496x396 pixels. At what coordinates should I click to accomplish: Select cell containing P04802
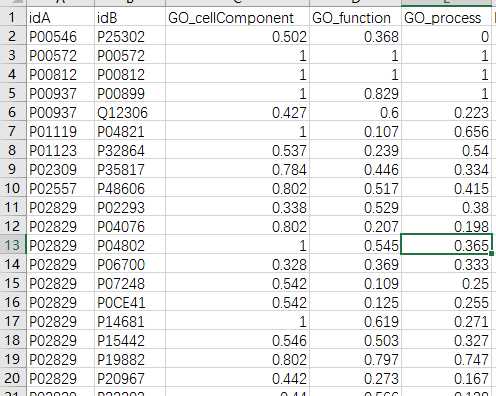(130, 245)
